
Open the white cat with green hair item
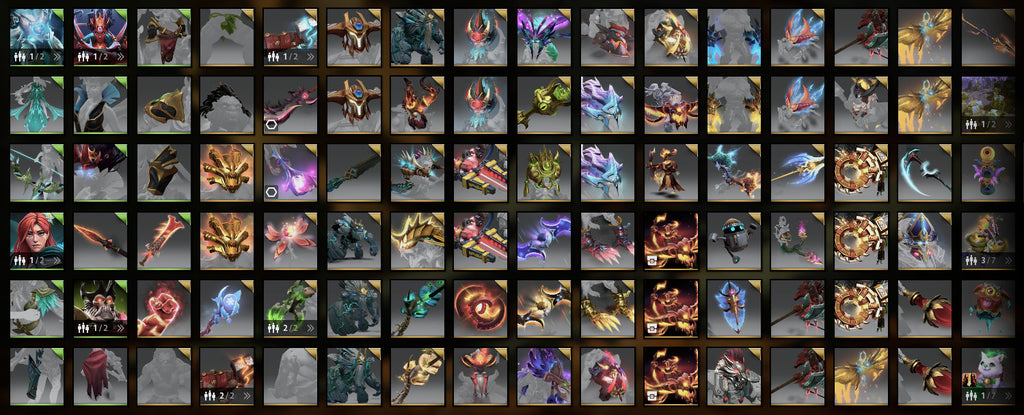click(987, 376)
